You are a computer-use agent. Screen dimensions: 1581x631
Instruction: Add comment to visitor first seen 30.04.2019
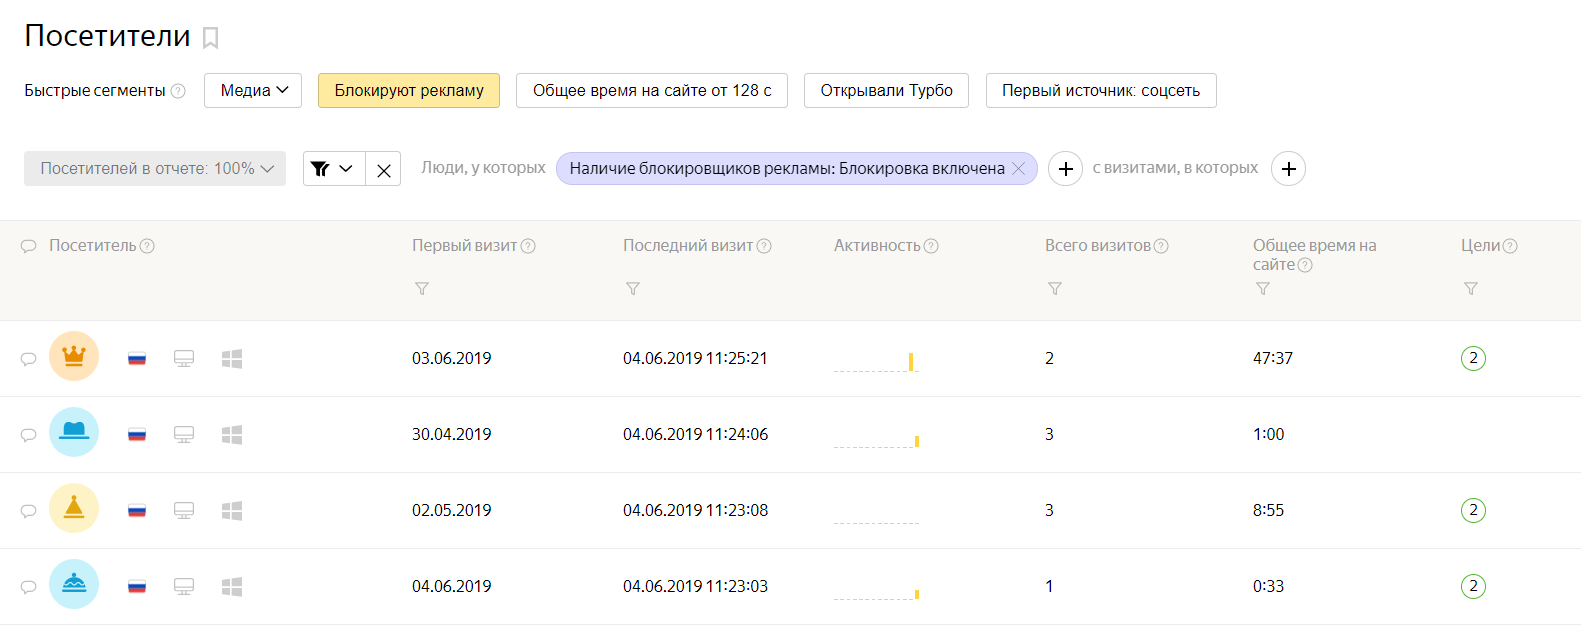click(x=29, y=435)
